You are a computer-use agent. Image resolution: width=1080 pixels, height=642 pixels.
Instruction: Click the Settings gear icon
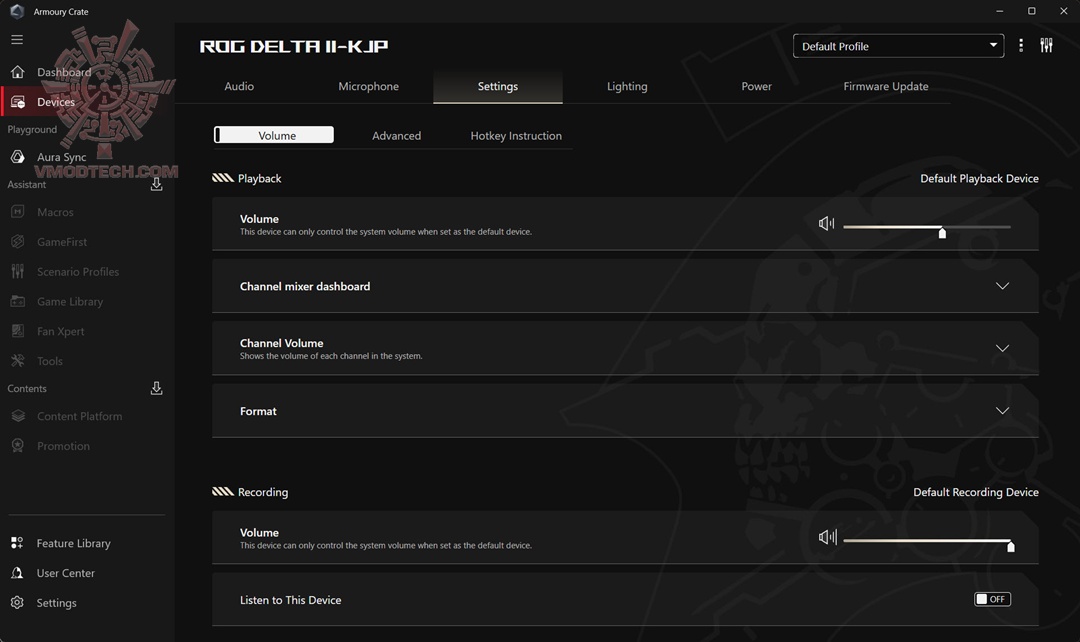(x=18, y=603)
